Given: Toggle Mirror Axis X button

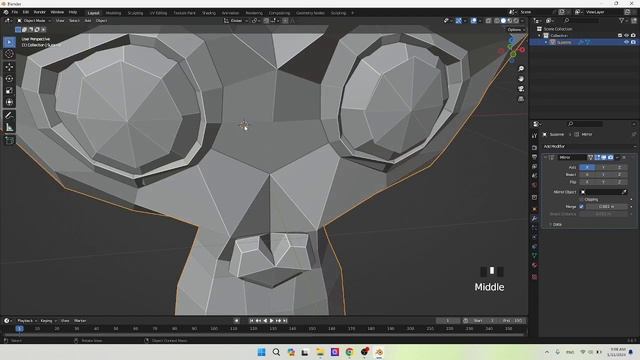Looking at the screenshot, I should [587, 167].
